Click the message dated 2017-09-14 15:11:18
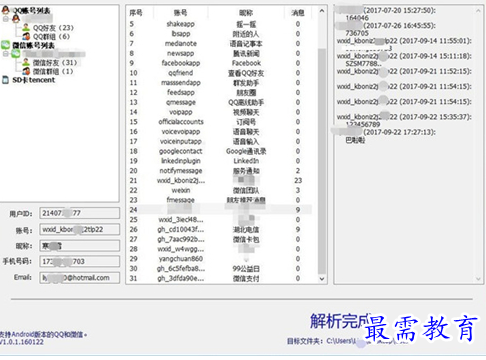 [404, 56]
